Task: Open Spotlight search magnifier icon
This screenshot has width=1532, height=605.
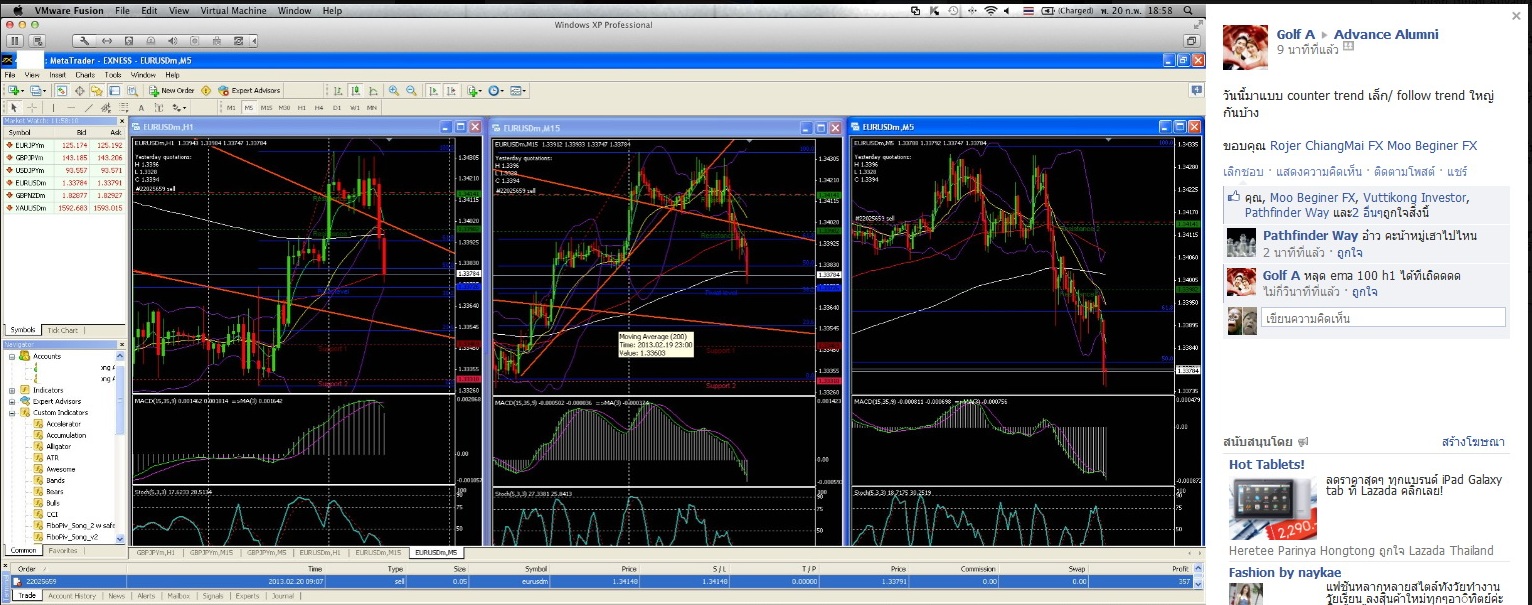Action: (1188, 10)
